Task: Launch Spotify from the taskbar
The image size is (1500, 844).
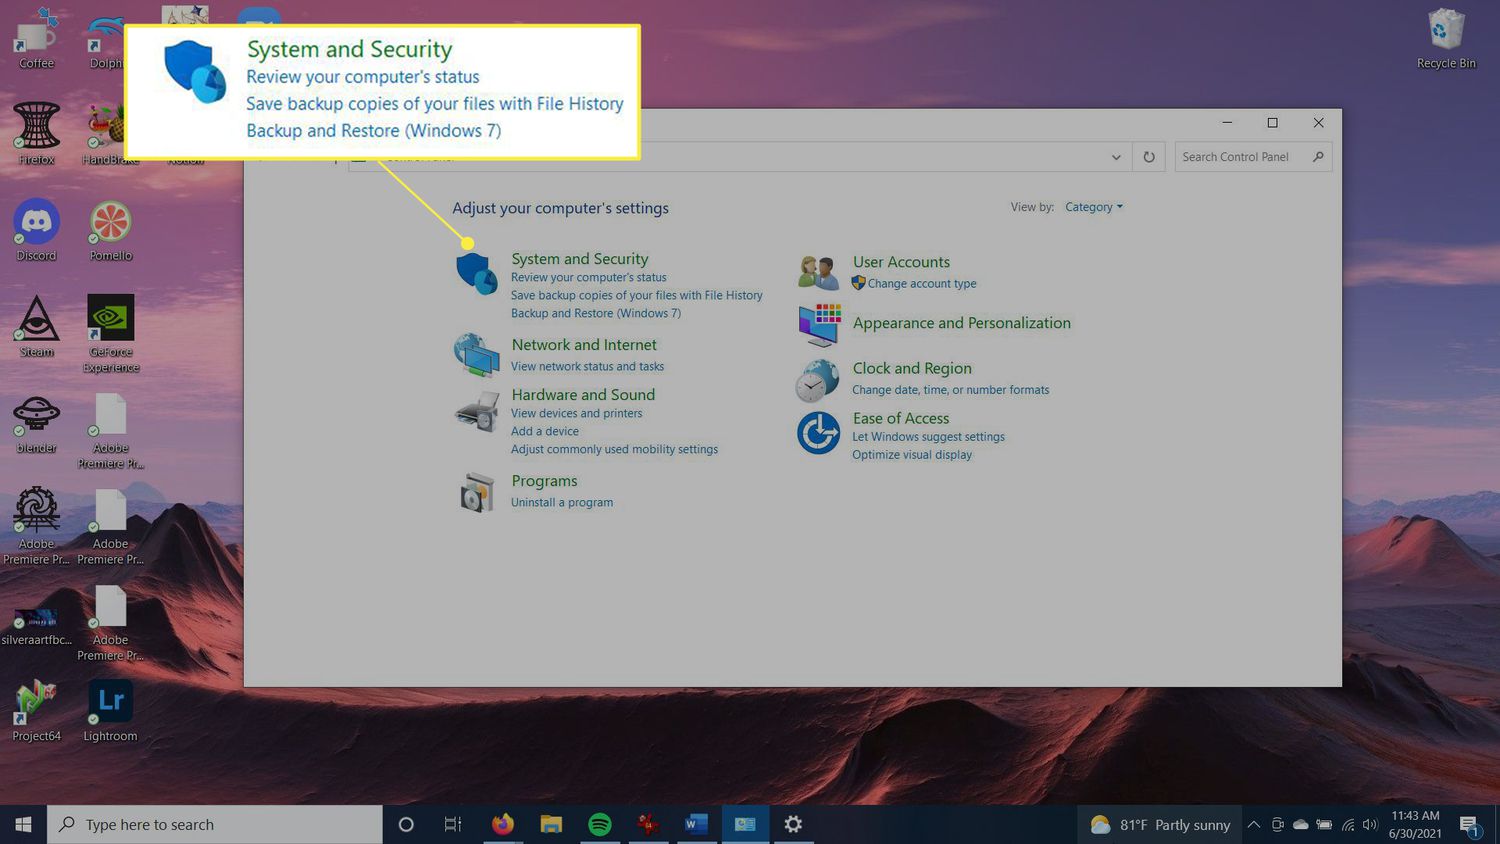Action: pos(600,824)
